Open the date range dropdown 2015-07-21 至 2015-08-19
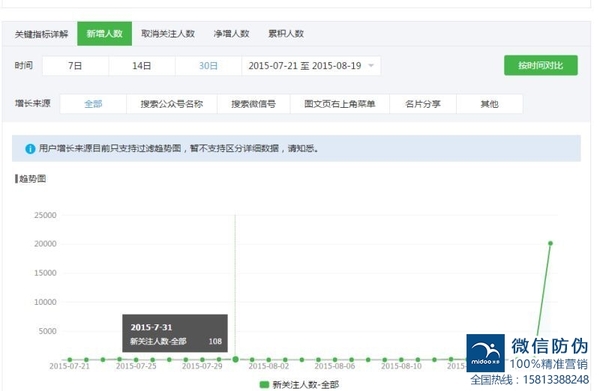The width and height of the screenshot is (600, 391). pyautogui.click(x=311, y=66)
